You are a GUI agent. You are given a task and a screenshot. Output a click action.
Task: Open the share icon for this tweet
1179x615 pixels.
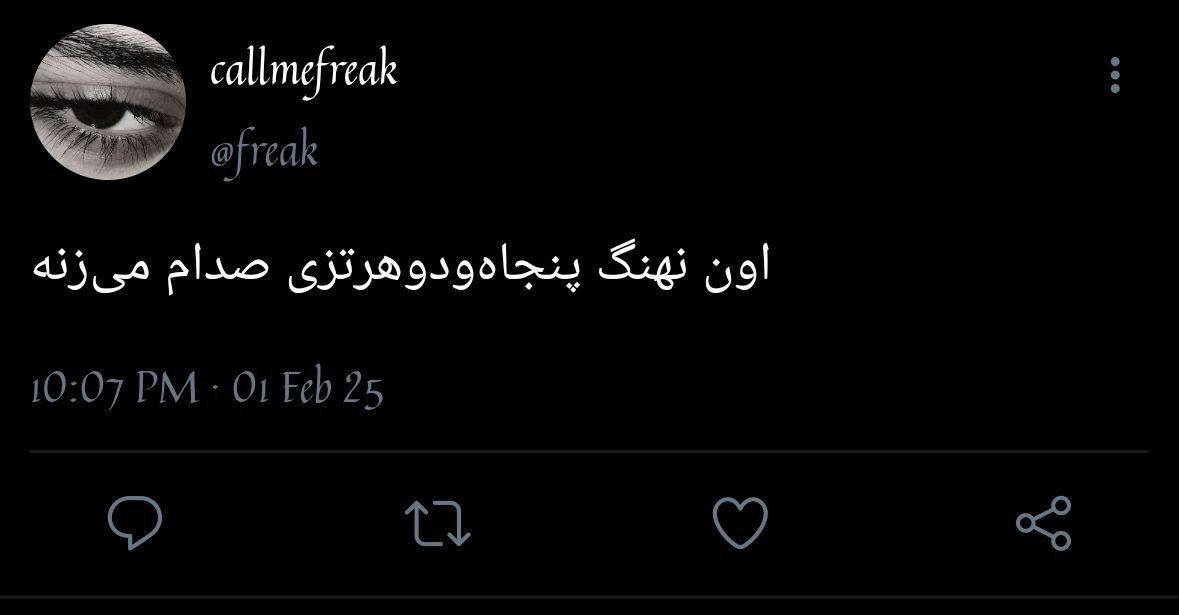[1044, 523]
